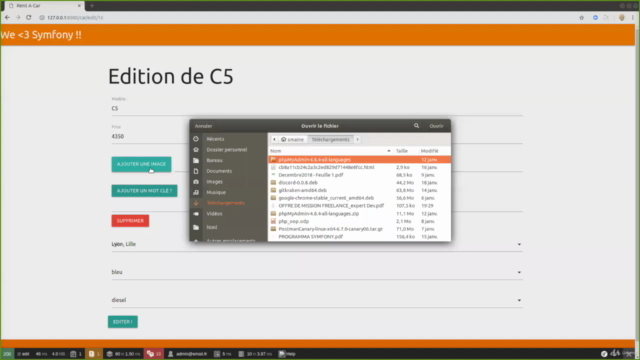Image resolution: width=640 pixels, height=360 pixels.
Task: Select the phpMyAdmin-4.8.4-all-languages.zip file
Action: (359, 213)
